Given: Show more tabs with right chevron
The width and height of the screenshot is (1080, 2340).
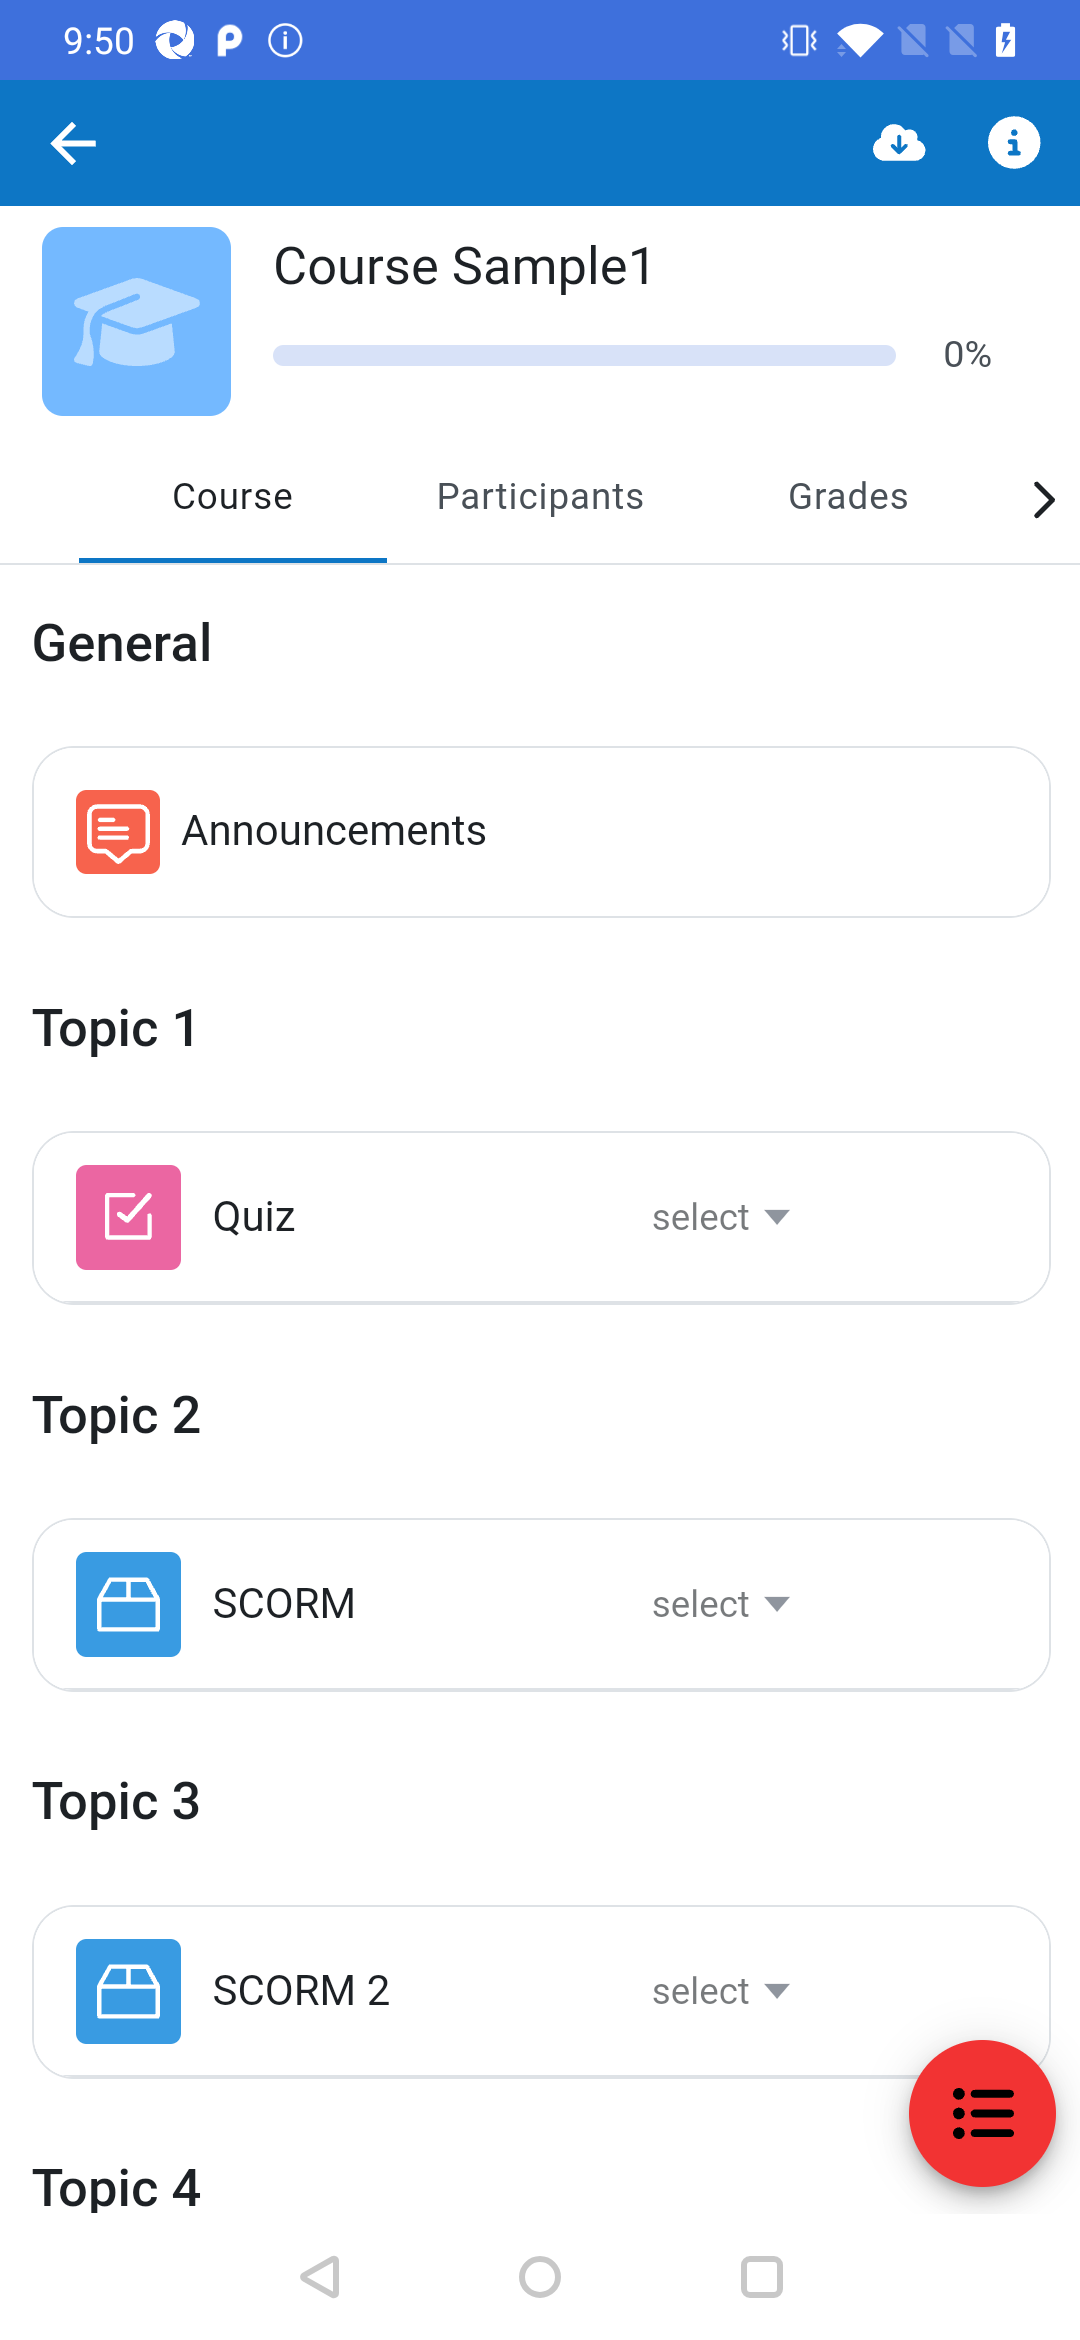Looking at the screenshot, I should pyautogui.click(x=1043, y=499).
